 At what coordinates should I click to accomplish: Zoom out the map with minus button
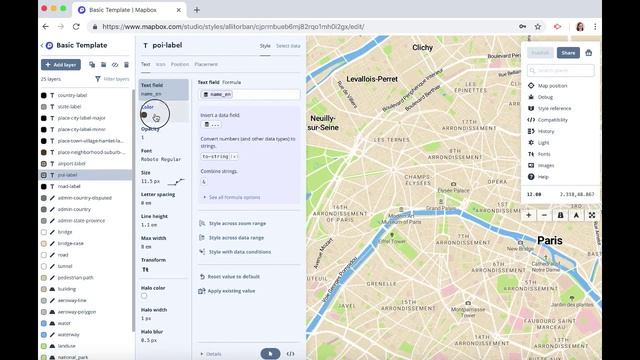click(x=544, y=215)
